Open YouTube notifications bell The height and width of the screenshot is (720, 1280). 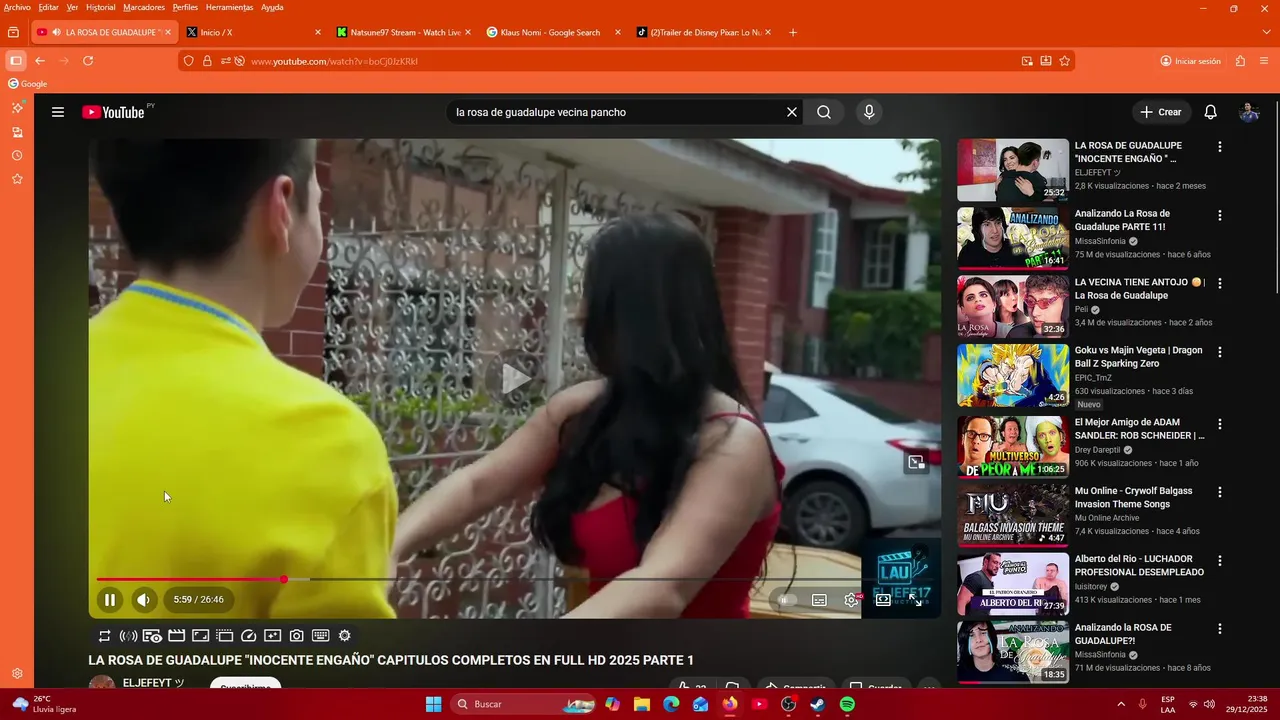click(x=1210, y=112)
